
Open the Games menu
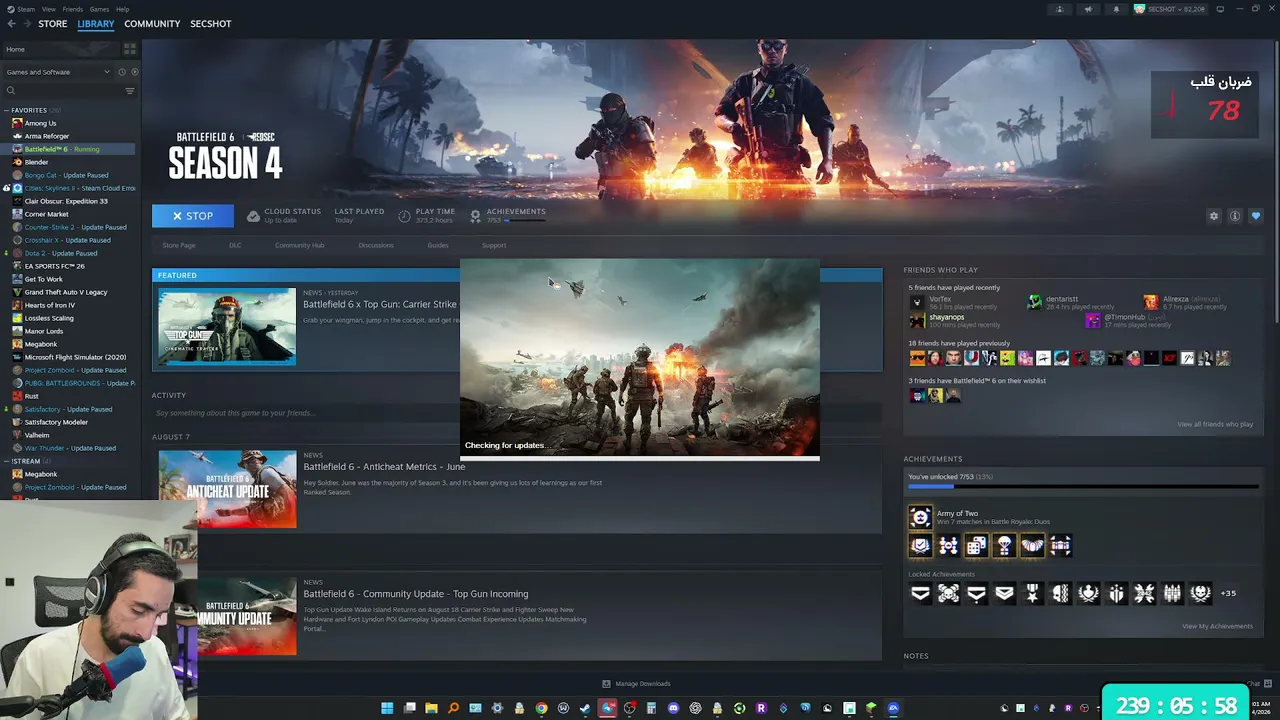(x=99, y=9)
